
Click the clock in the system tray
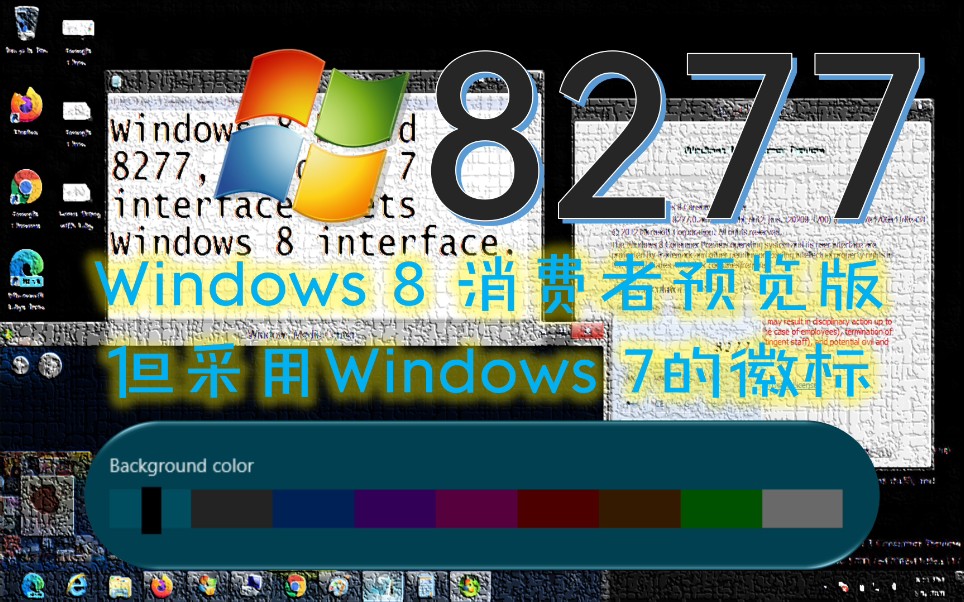(928, 585)
